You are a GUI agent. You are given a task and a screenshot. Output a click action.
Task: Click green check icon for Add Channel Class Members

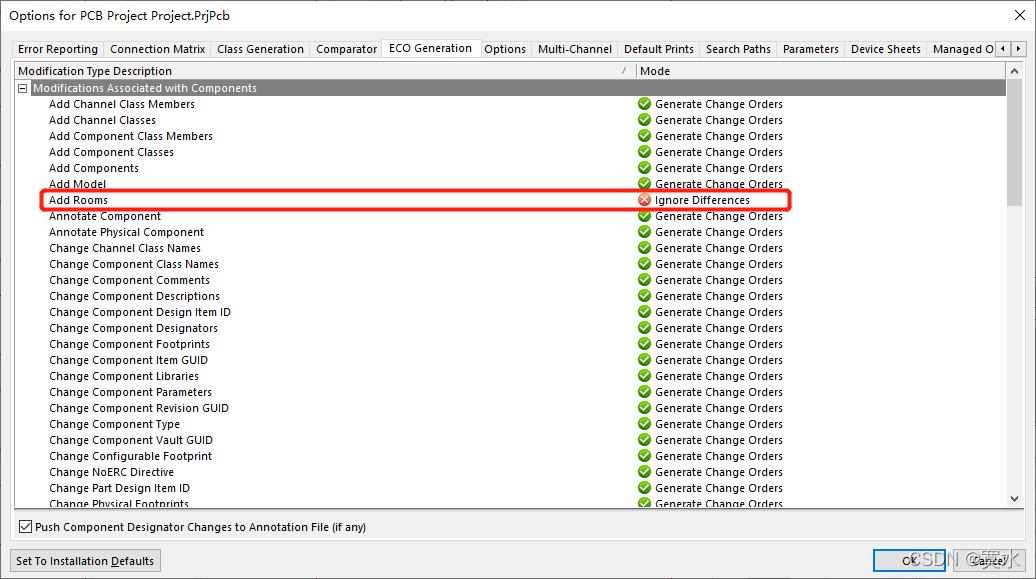click(644, 104)
